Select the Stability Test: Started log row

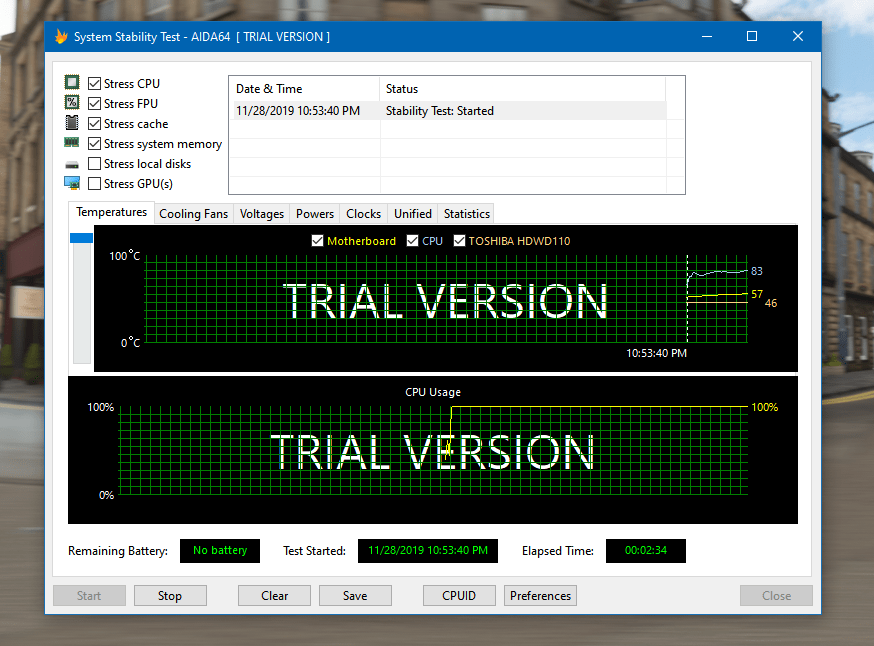click(448, 111)
